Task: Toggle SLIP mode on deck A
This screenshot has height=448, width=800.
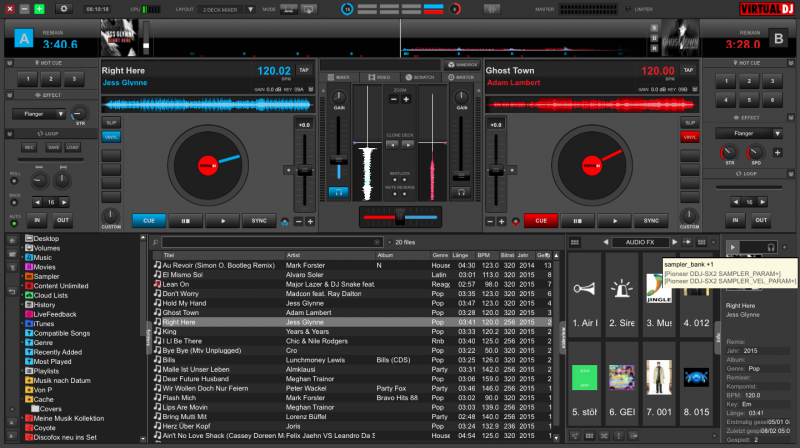Action: (111, 122)
